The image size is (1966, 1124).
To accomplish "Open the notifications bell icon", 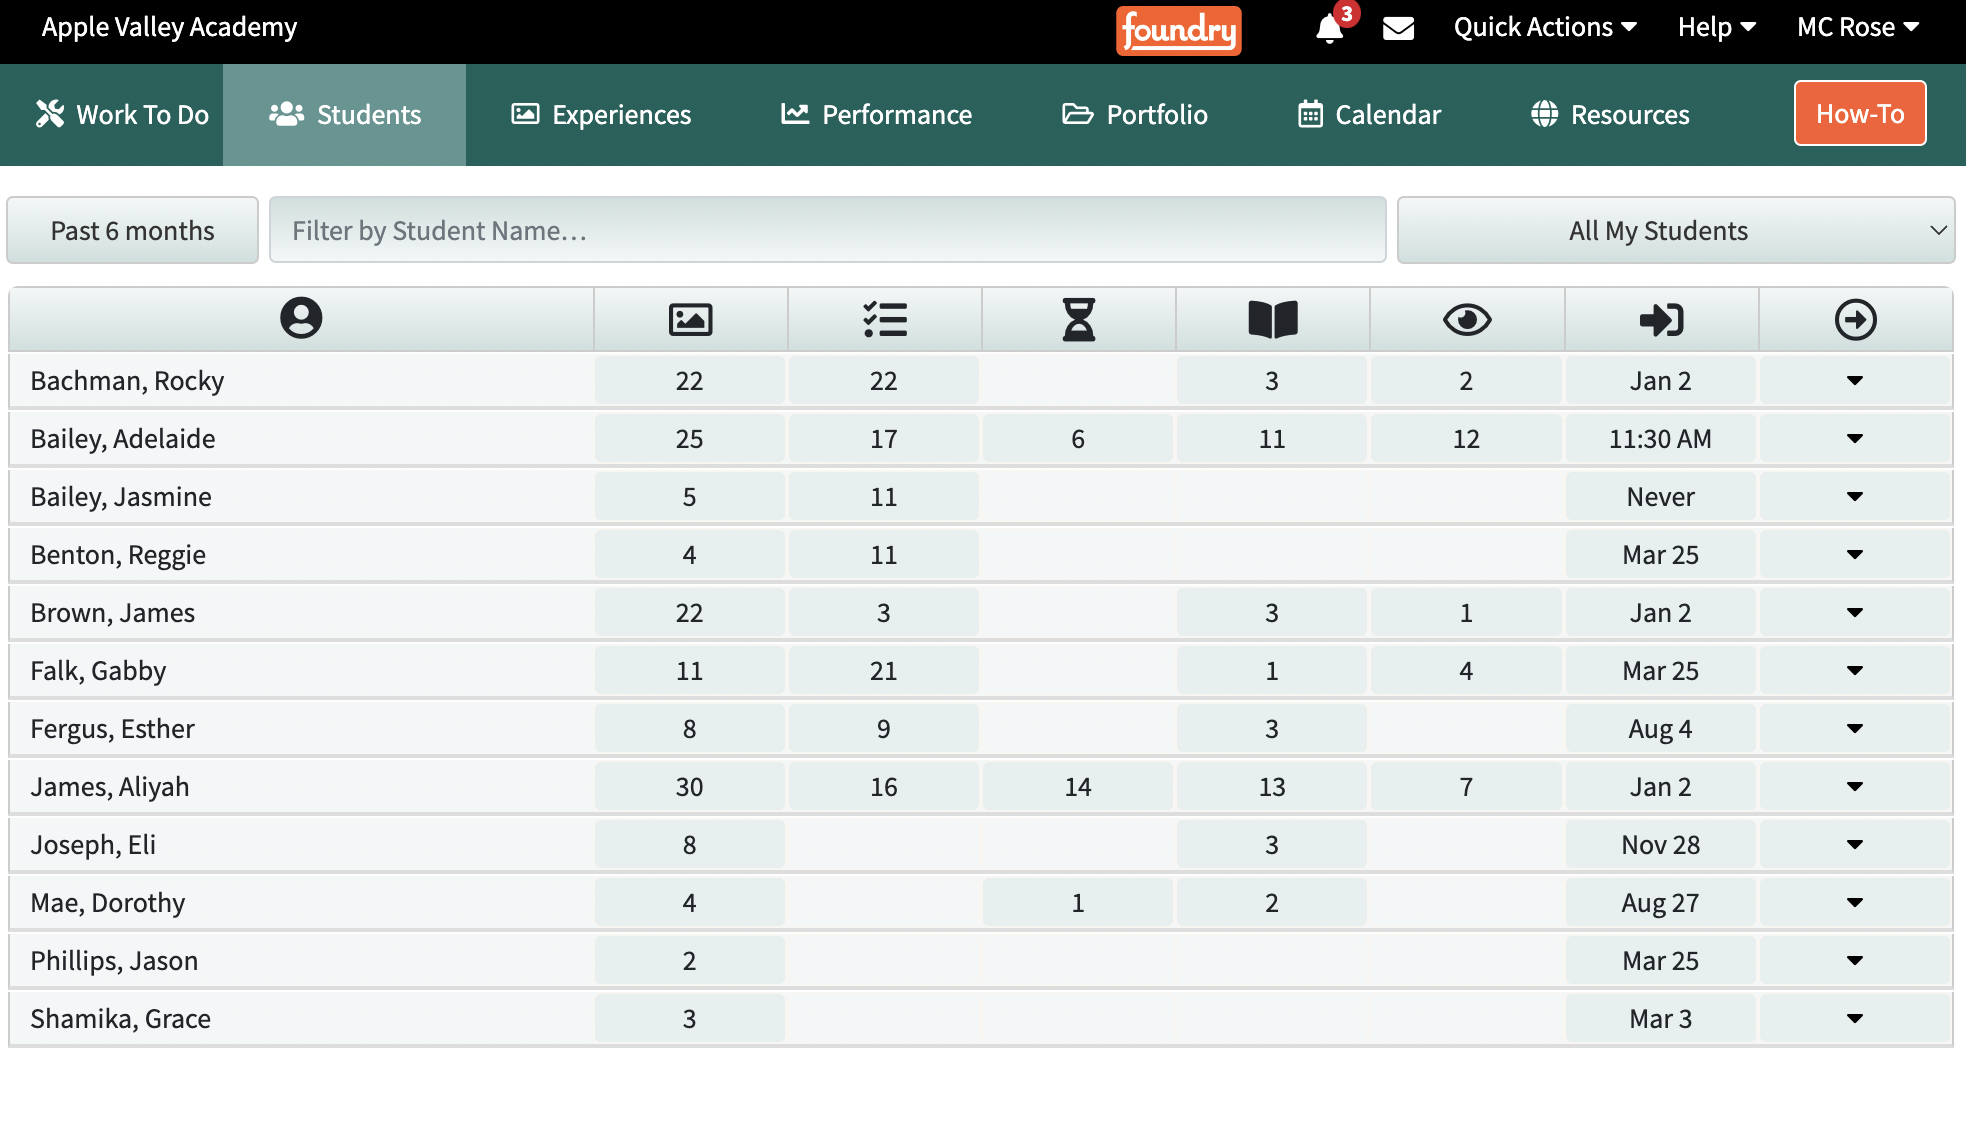I will [1329, 28].
